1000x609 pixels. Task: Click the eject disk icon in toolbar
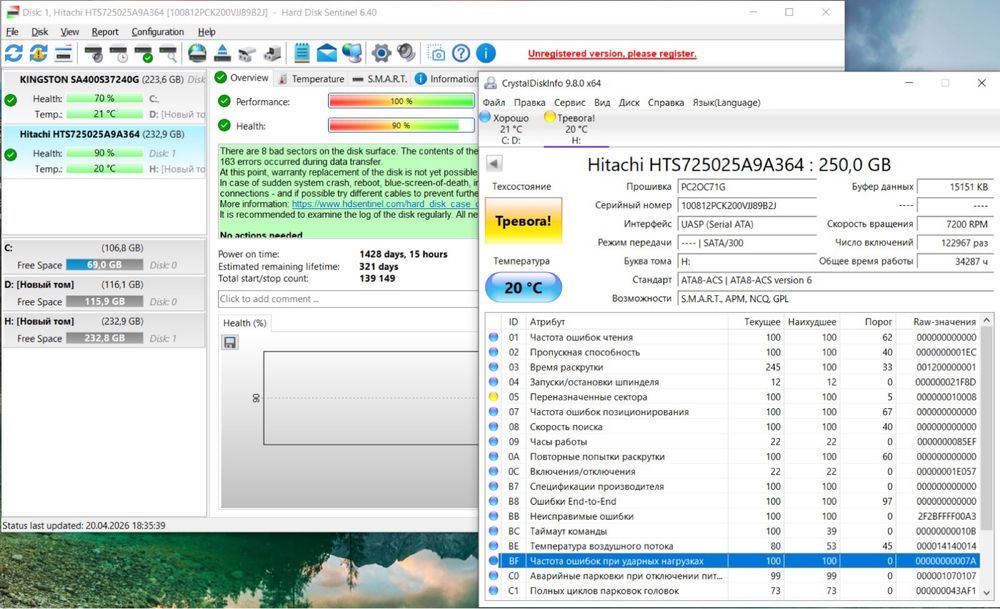(222, 54)
